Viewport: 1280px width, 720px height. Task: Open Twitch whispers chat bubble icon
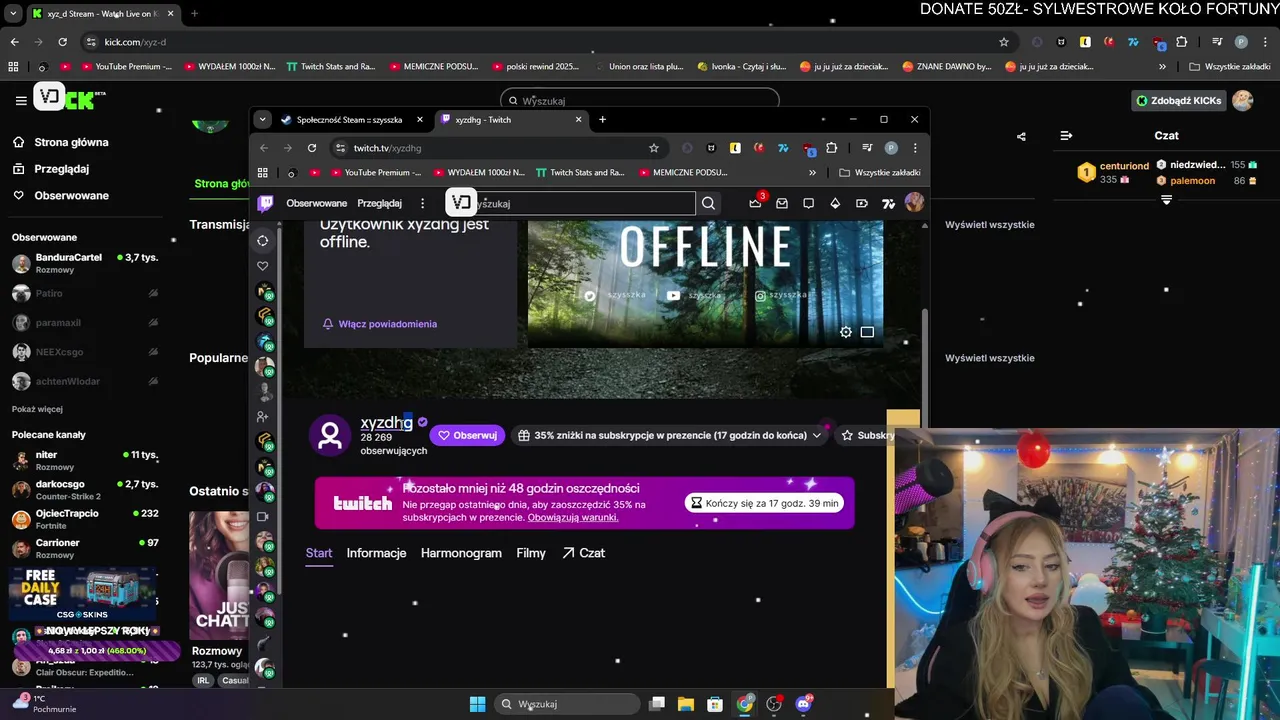pyautogui.click(x=808, y=203)
